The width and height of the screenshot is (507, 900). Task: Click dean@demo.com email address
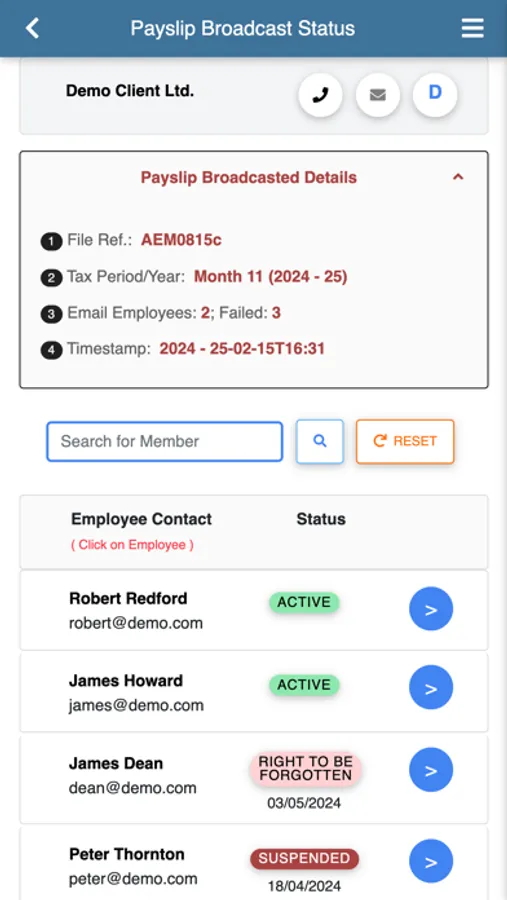133,788
